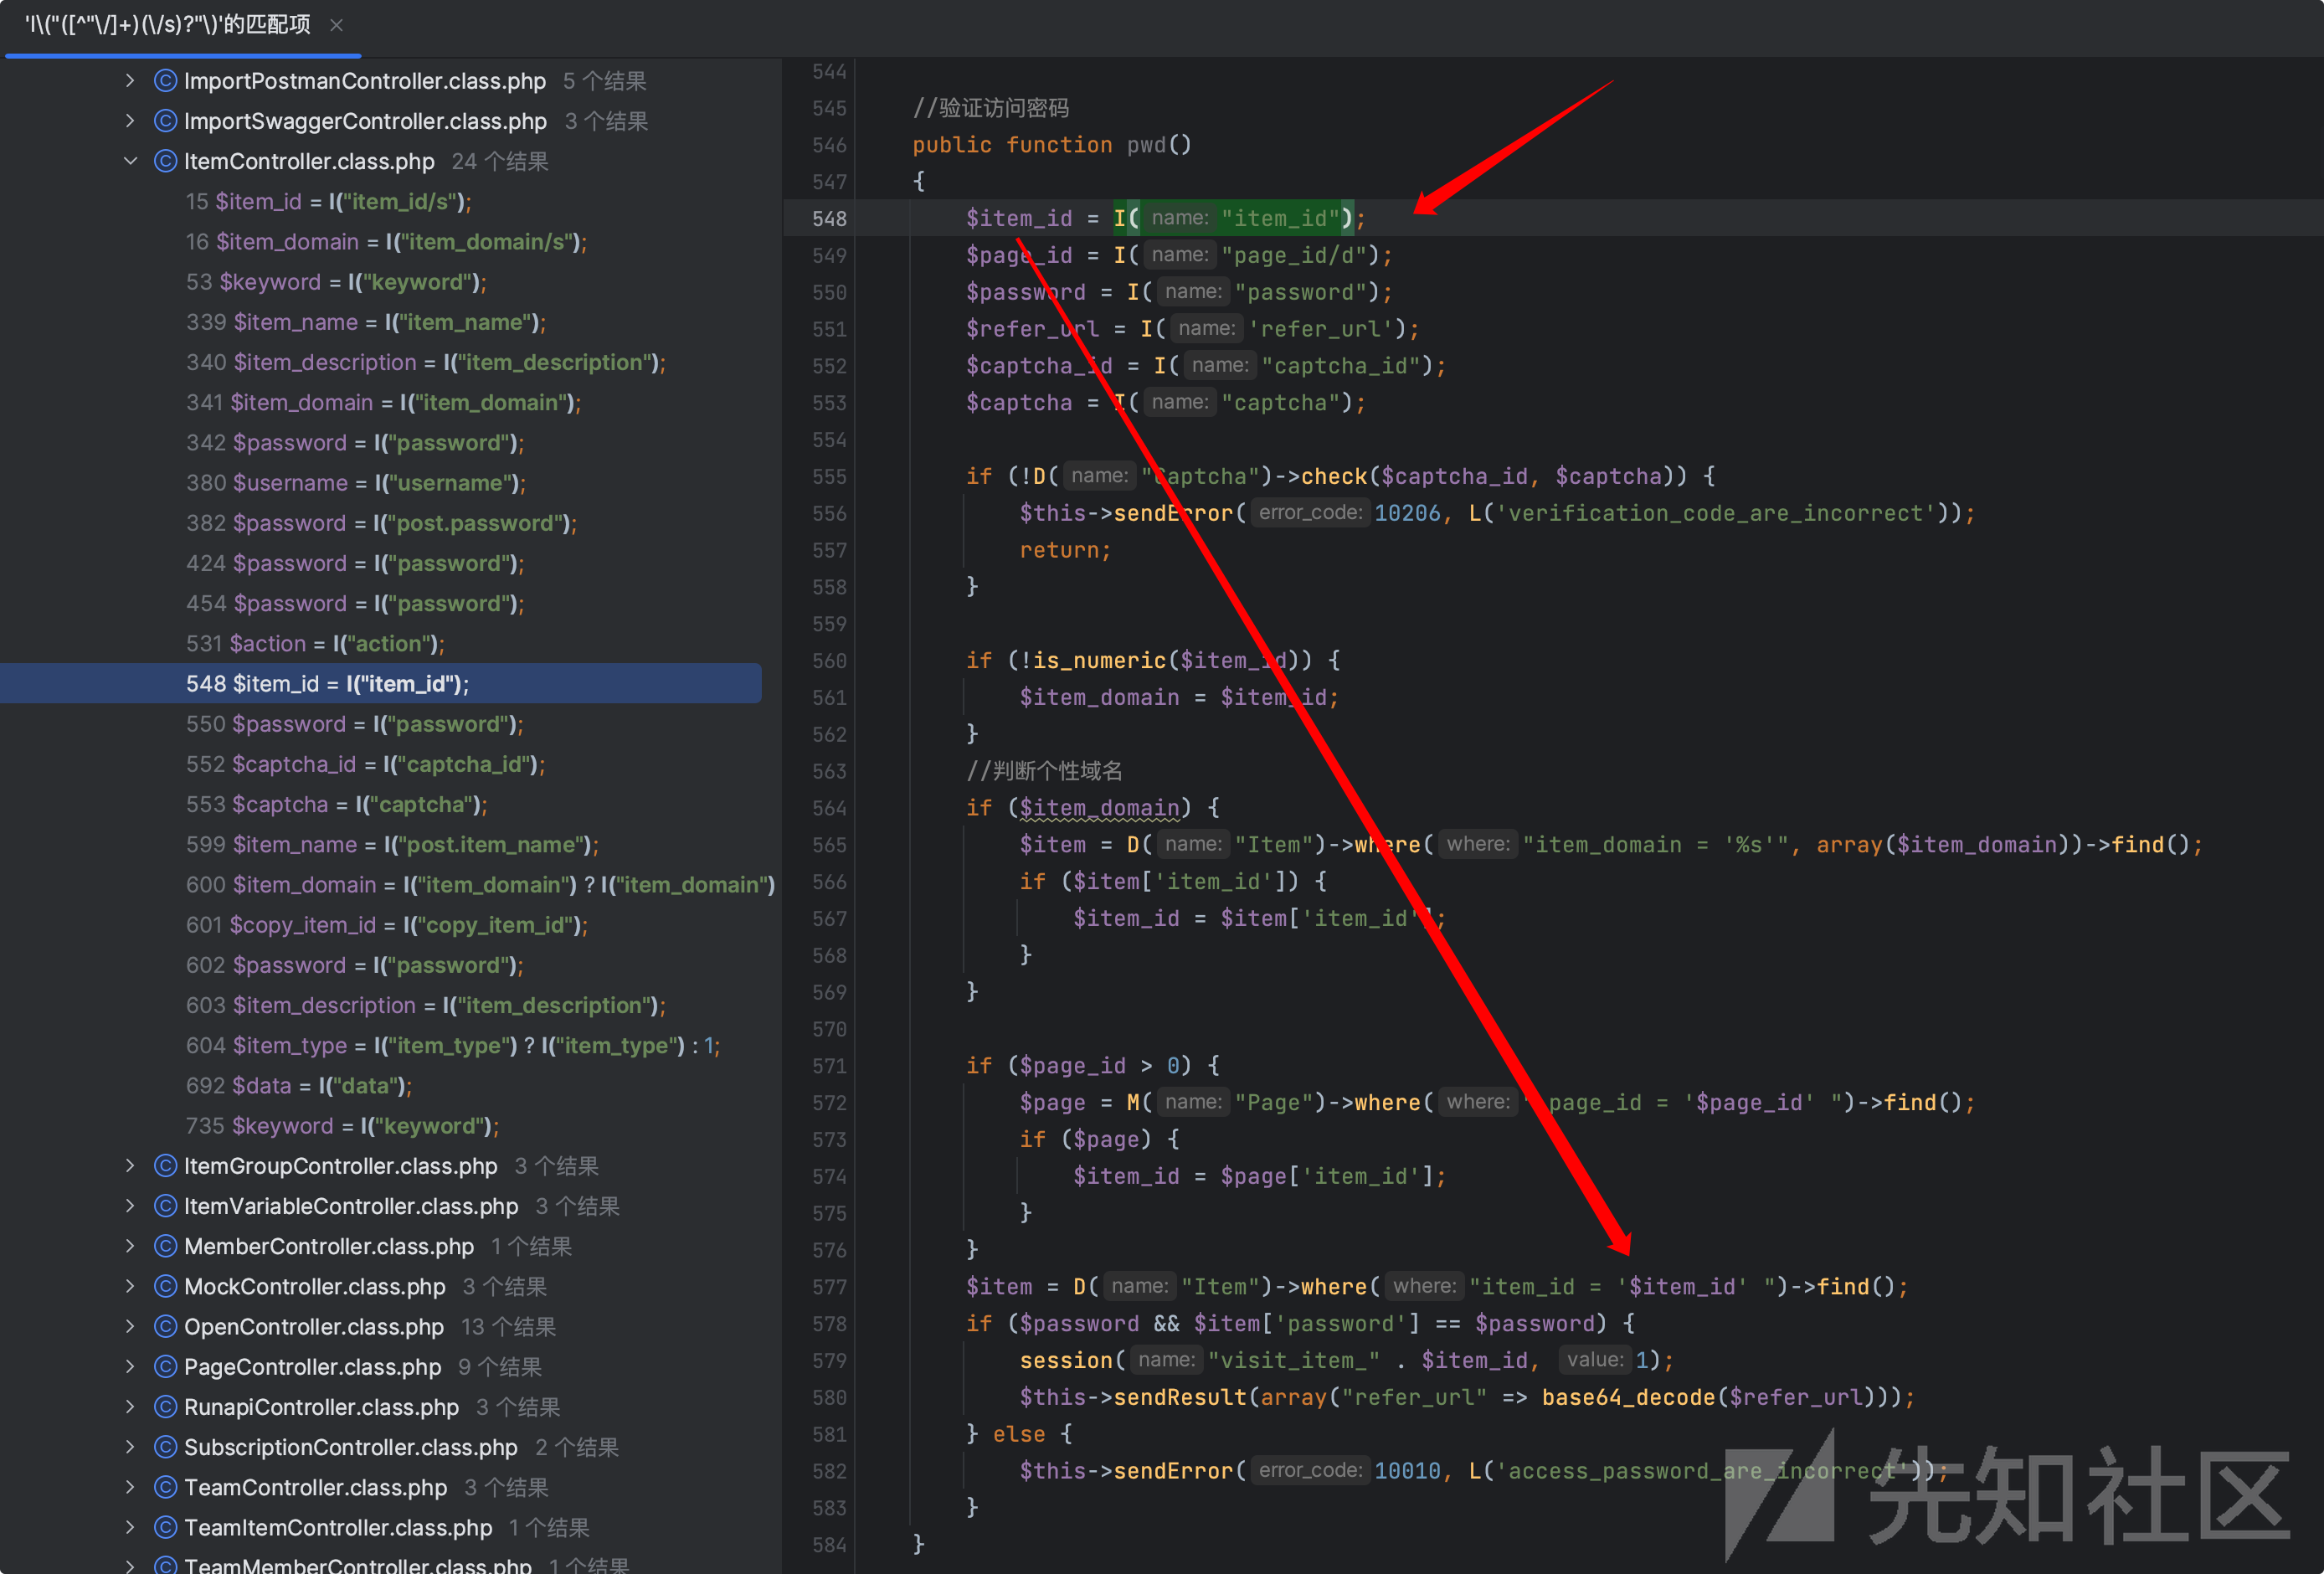Viewport: 2324px width, 1574px height.
Task: Click OpenController class file icon
Action: [x=166, y=1326]
